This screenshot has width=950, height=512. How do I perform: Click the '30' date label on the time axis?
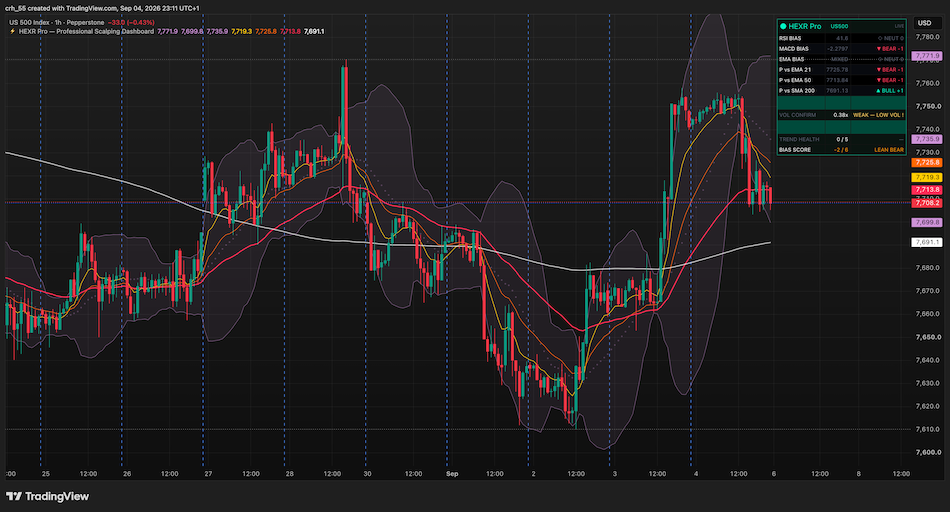point(367,474)
